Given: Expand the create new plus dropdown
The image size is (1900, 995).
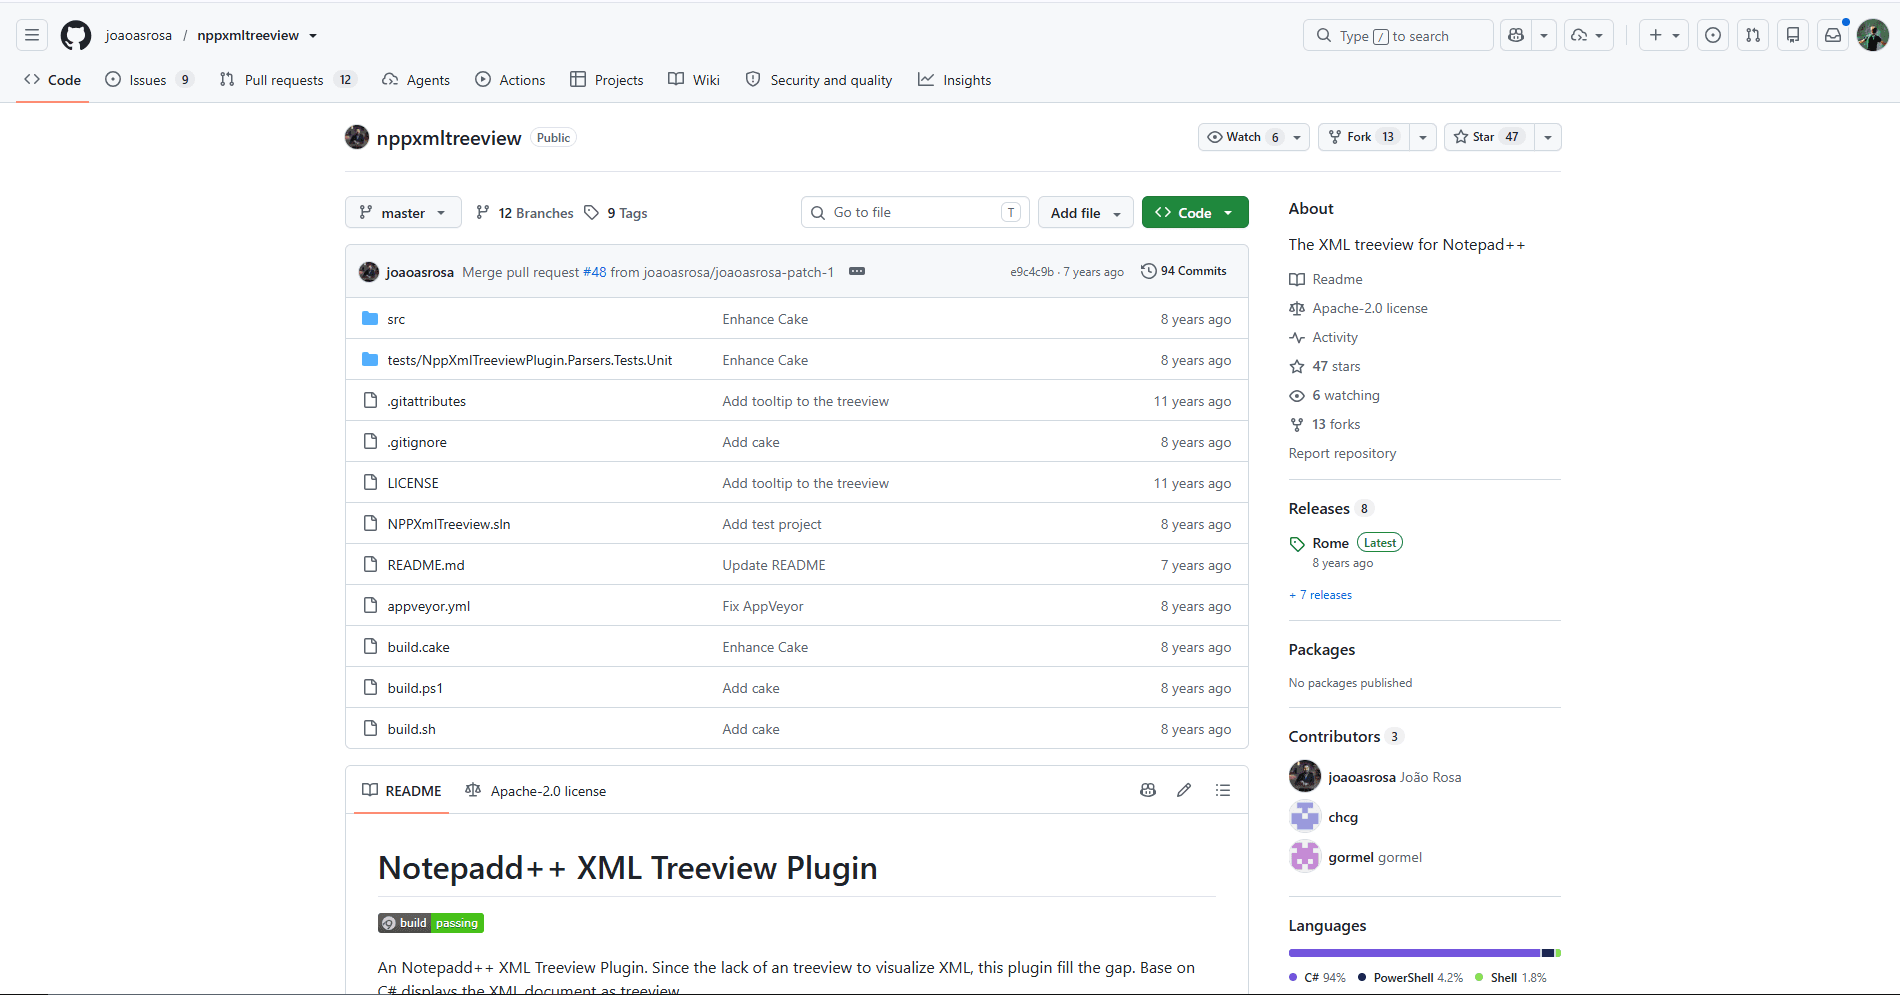Looking at the screenshot, I should coord(1664,35).
